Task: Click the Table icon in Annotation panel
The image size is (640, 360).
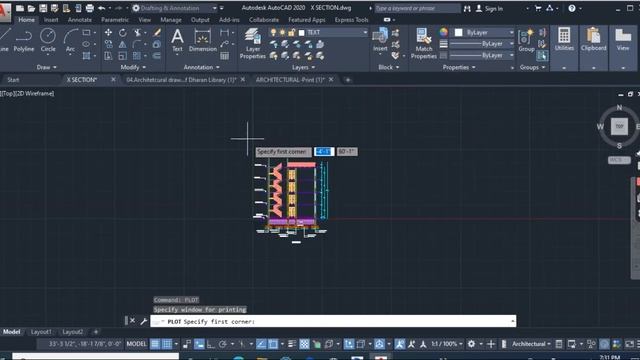Action: [224, 56]
